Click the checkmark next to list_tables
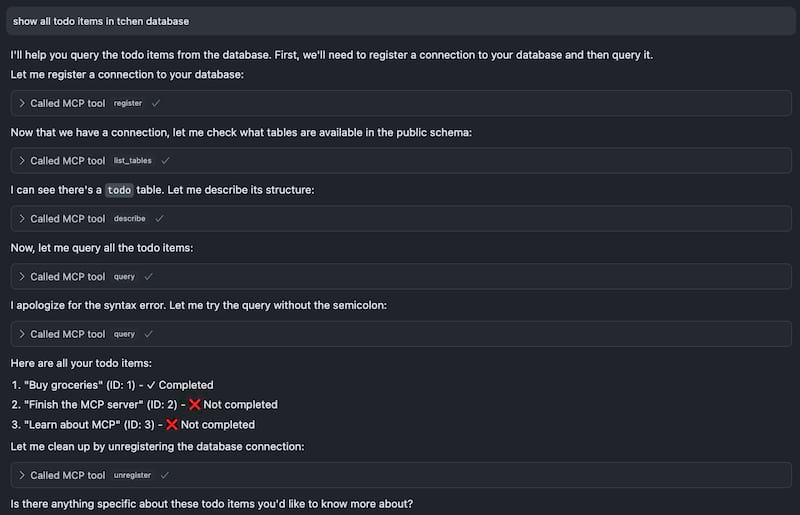The height and width of the screenshot is (515, 800). point(165,161)
